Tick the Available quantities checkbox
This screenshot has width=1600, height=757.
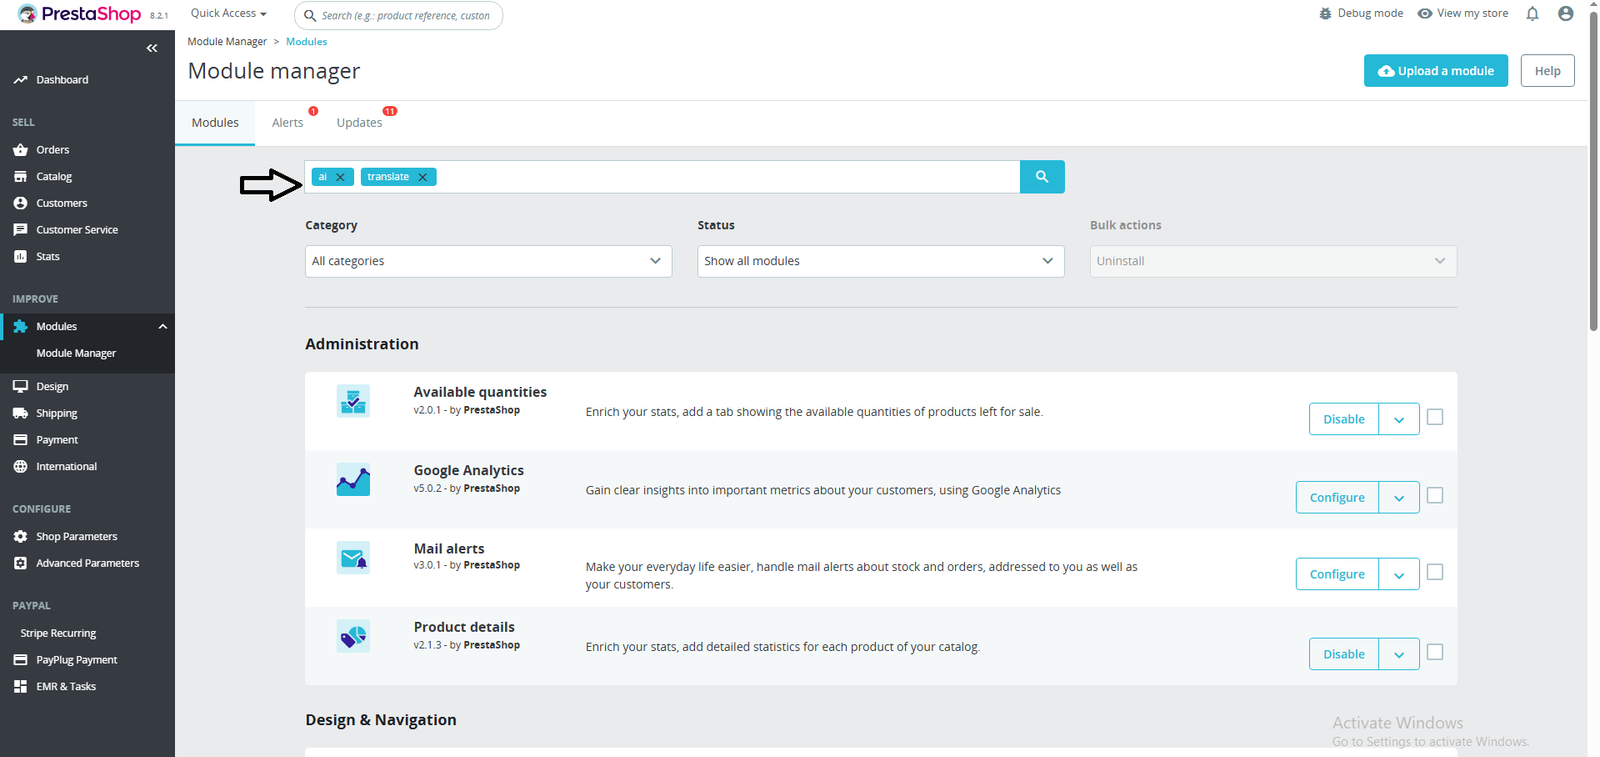tap(1435, 417)
